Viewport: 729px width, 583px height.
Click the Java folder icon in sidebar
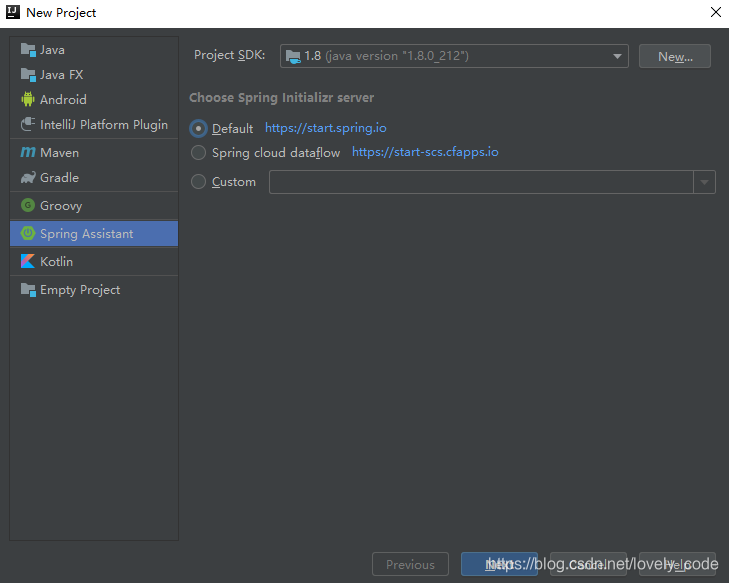coord(28,50)
